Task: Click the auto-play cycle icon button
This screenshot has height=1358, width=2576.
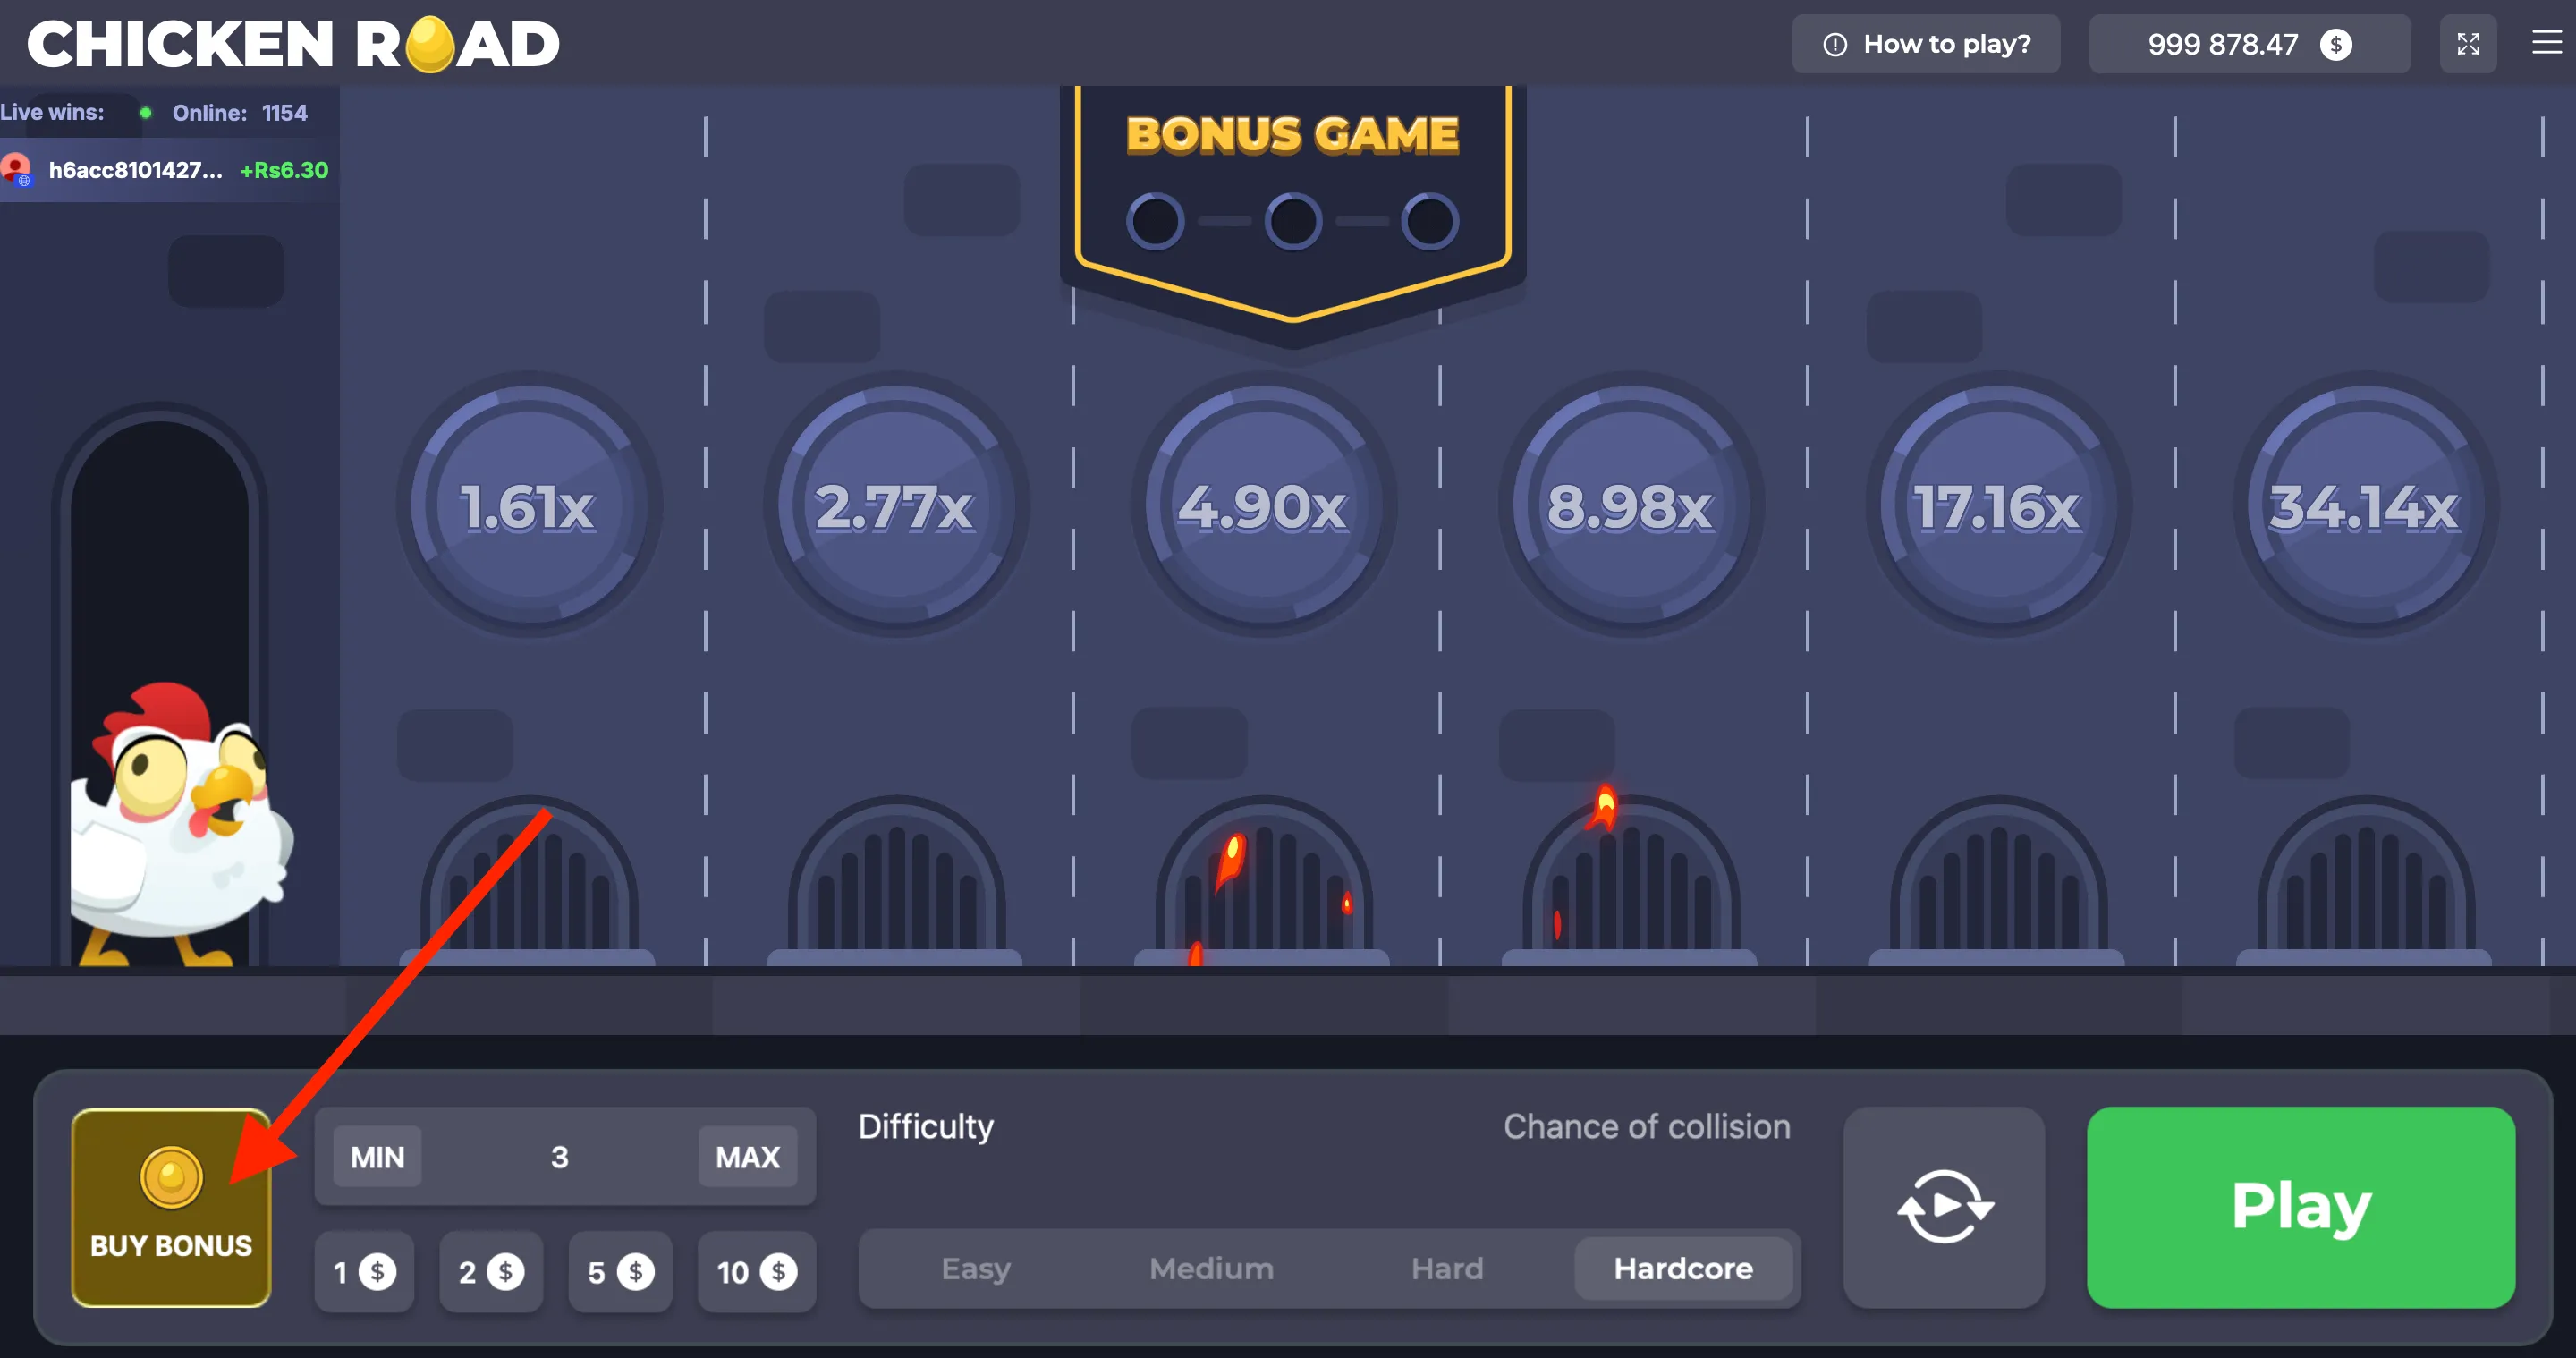Action: click(1944, 1206)
